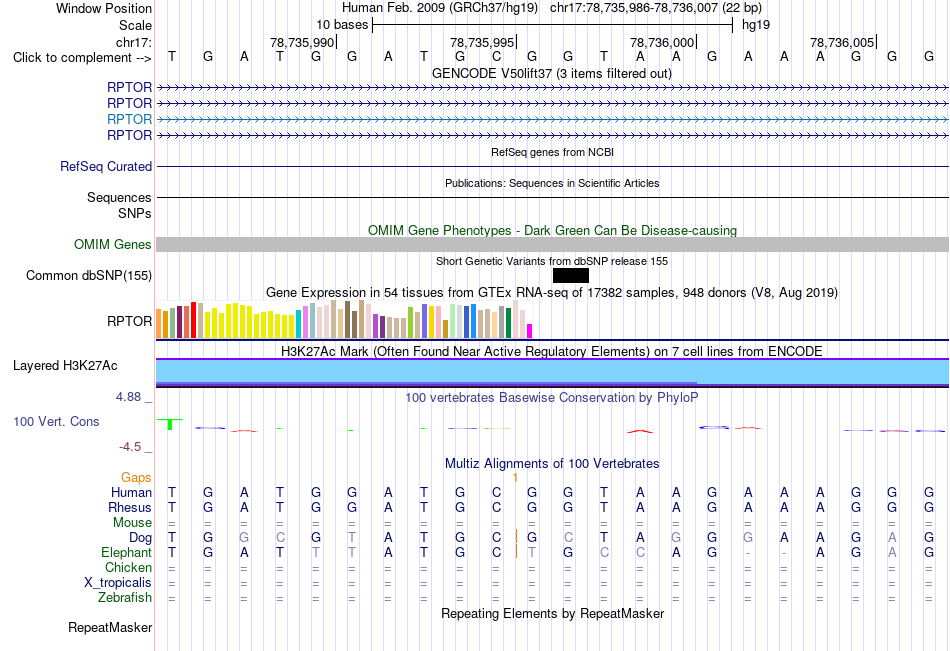Click the Zebrafish species label

[125, 598]
